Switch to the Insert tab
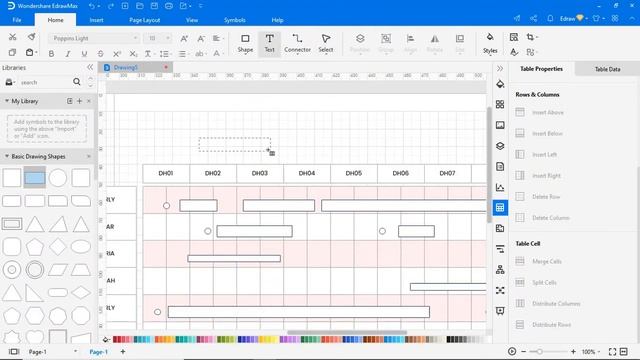 tap(96, 20)
